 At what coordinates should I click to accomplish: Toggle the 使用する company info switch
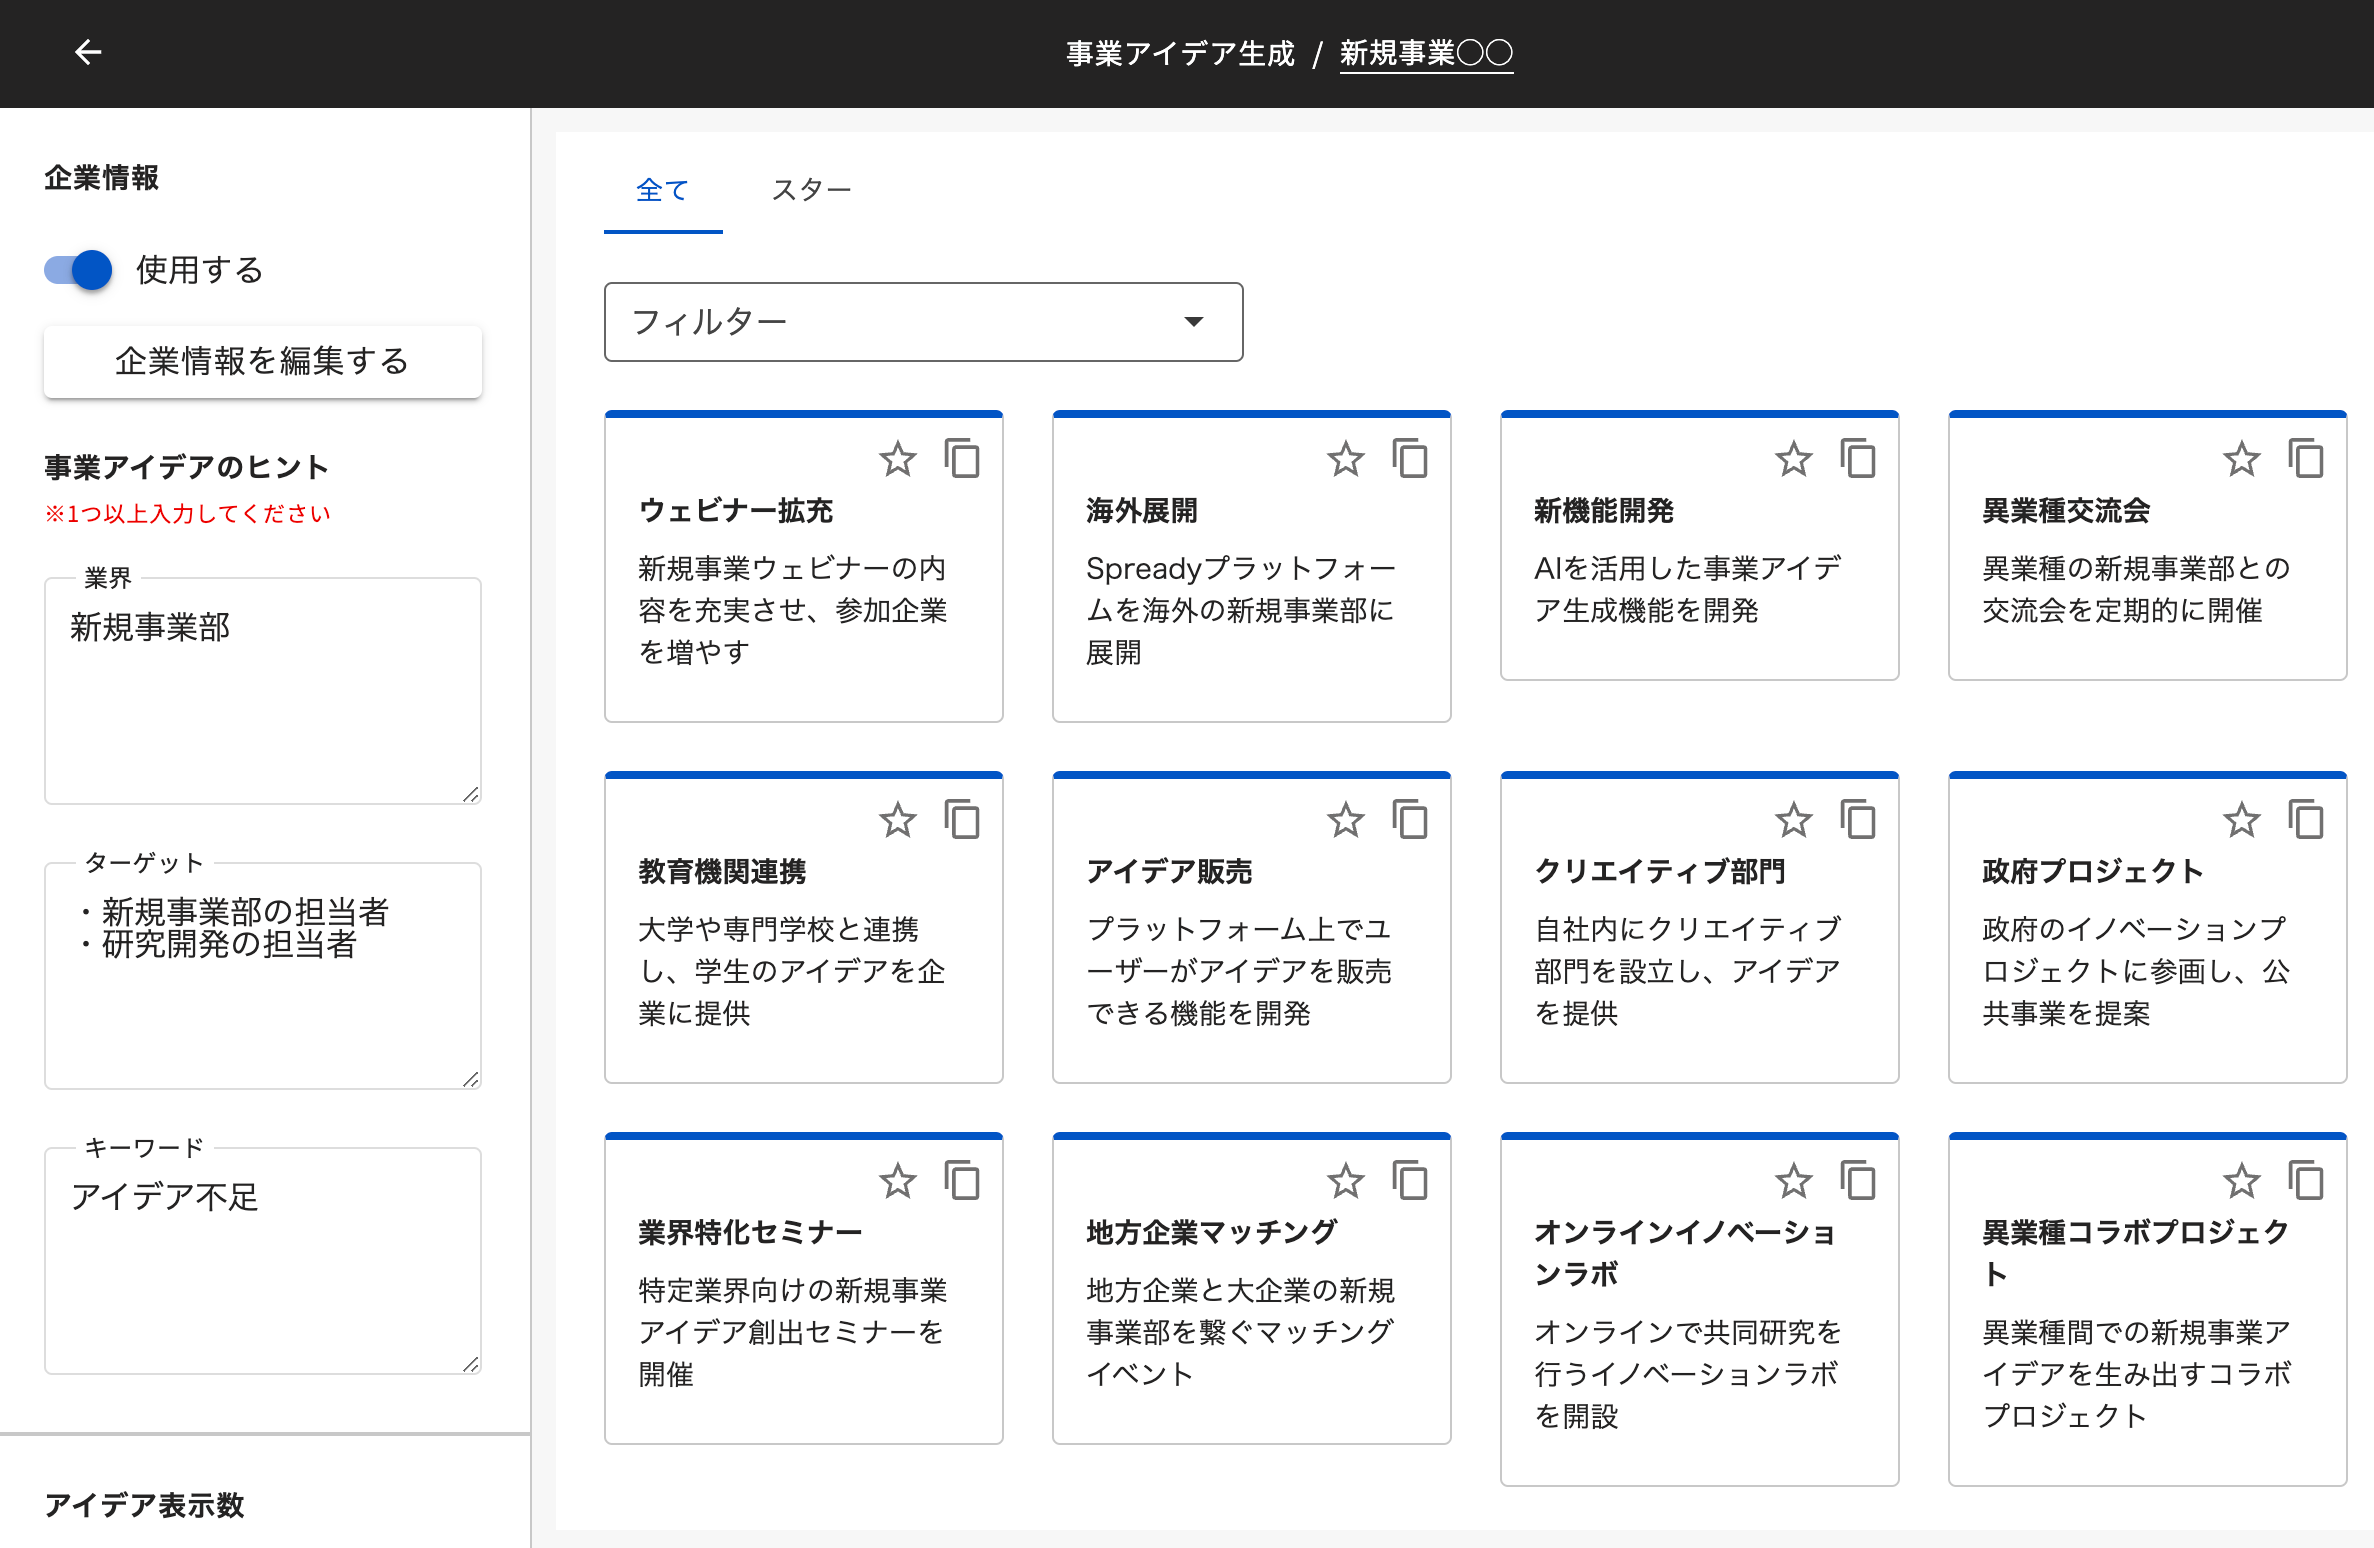80,270
